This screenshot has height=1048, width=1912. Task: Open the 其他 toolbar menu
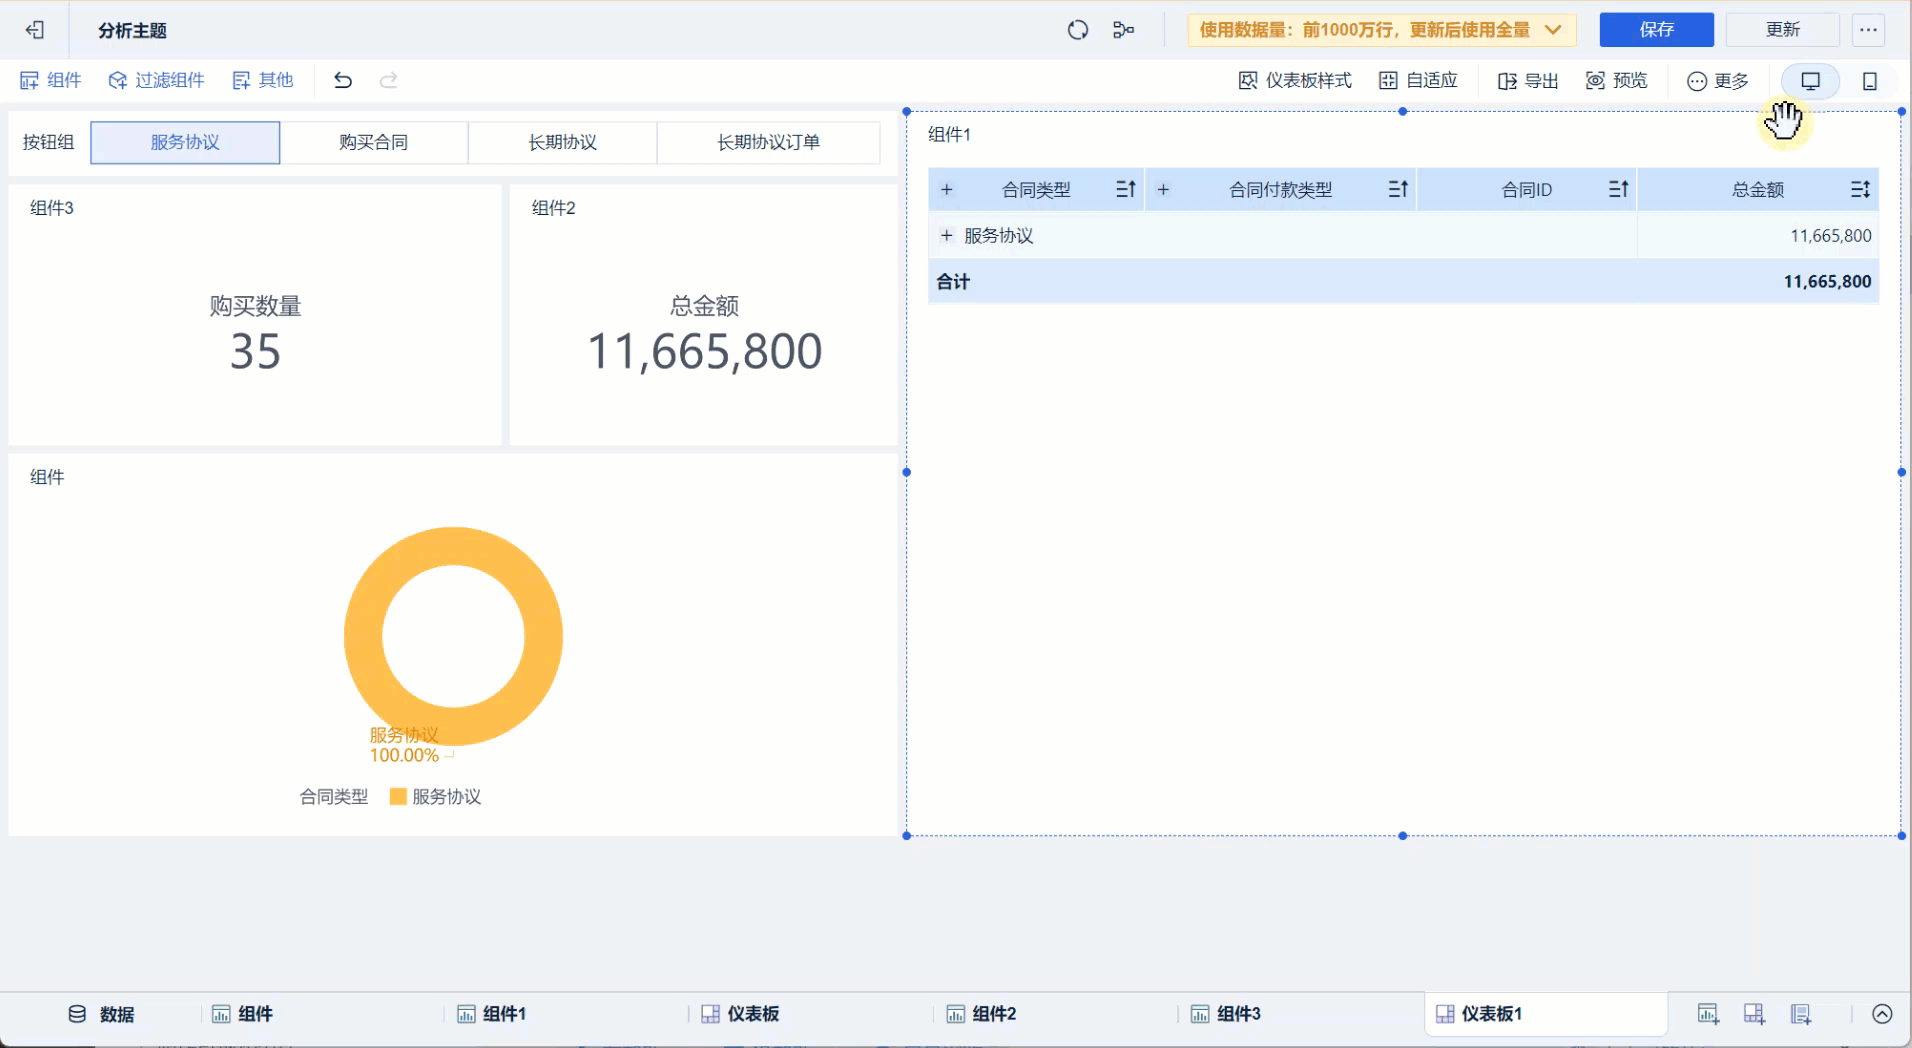263,81
